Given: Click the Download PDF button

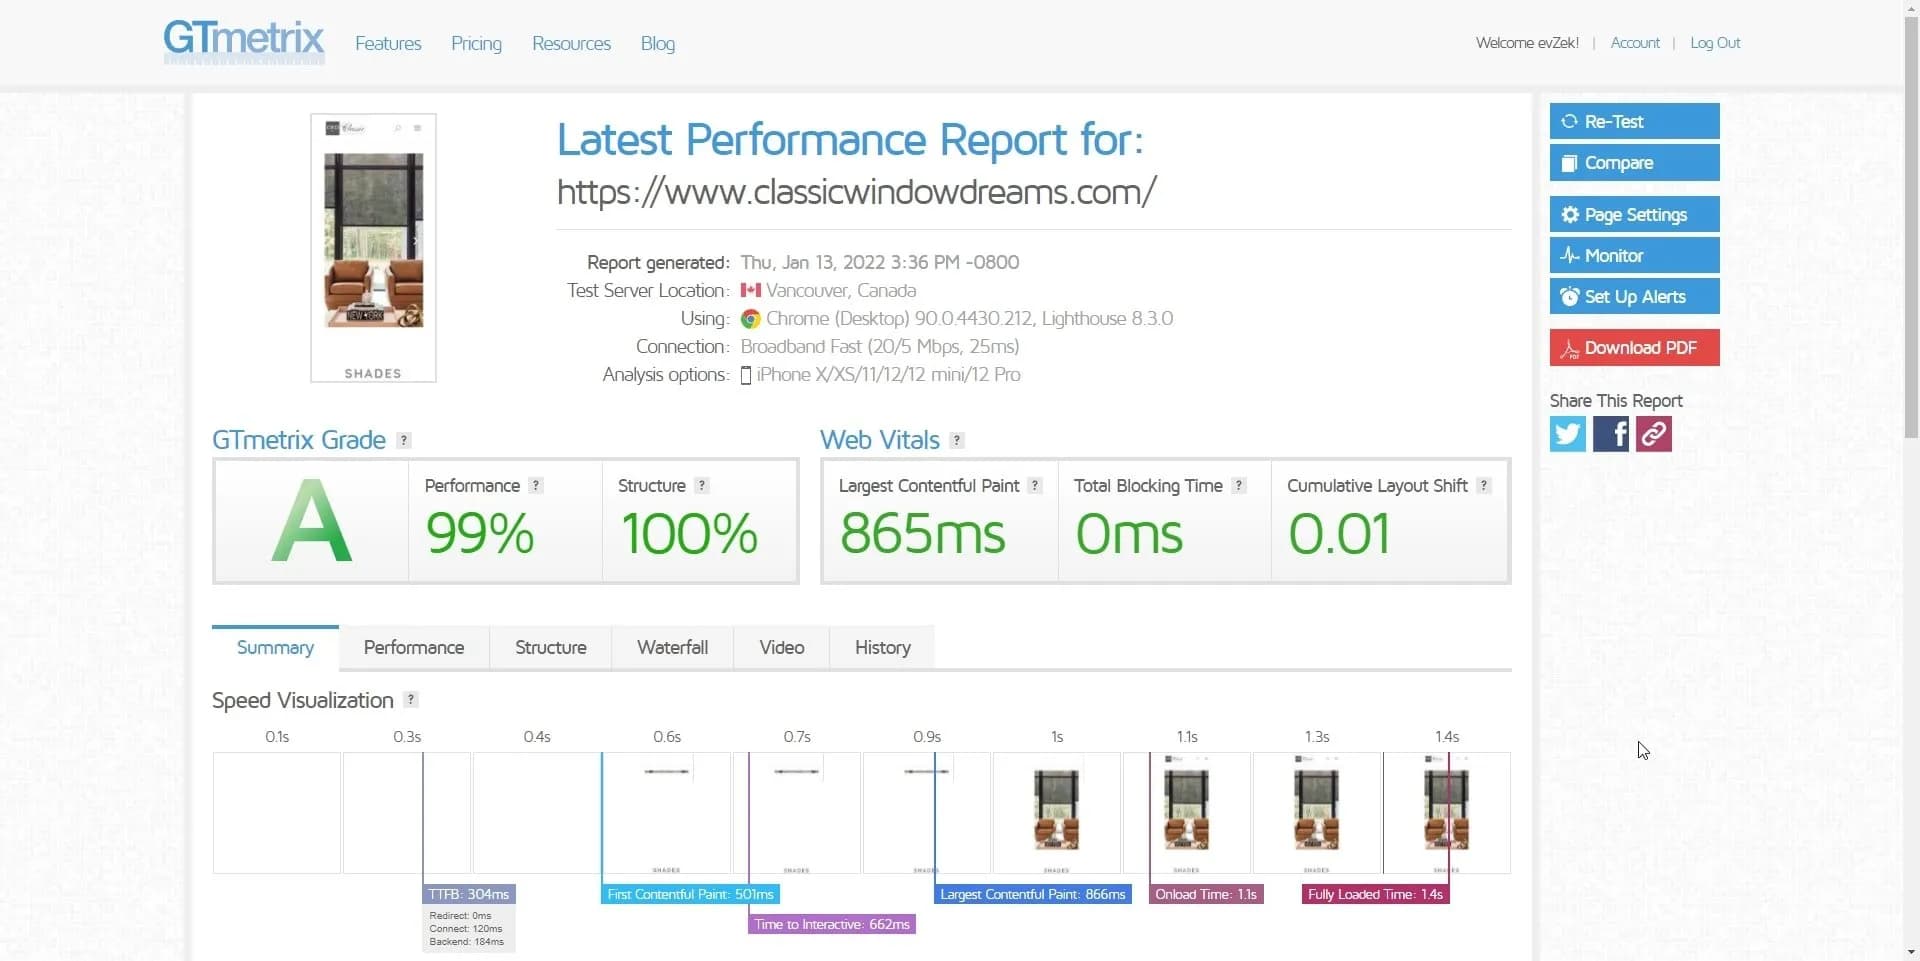Looking at the screenshot, I should point(1634,348).
